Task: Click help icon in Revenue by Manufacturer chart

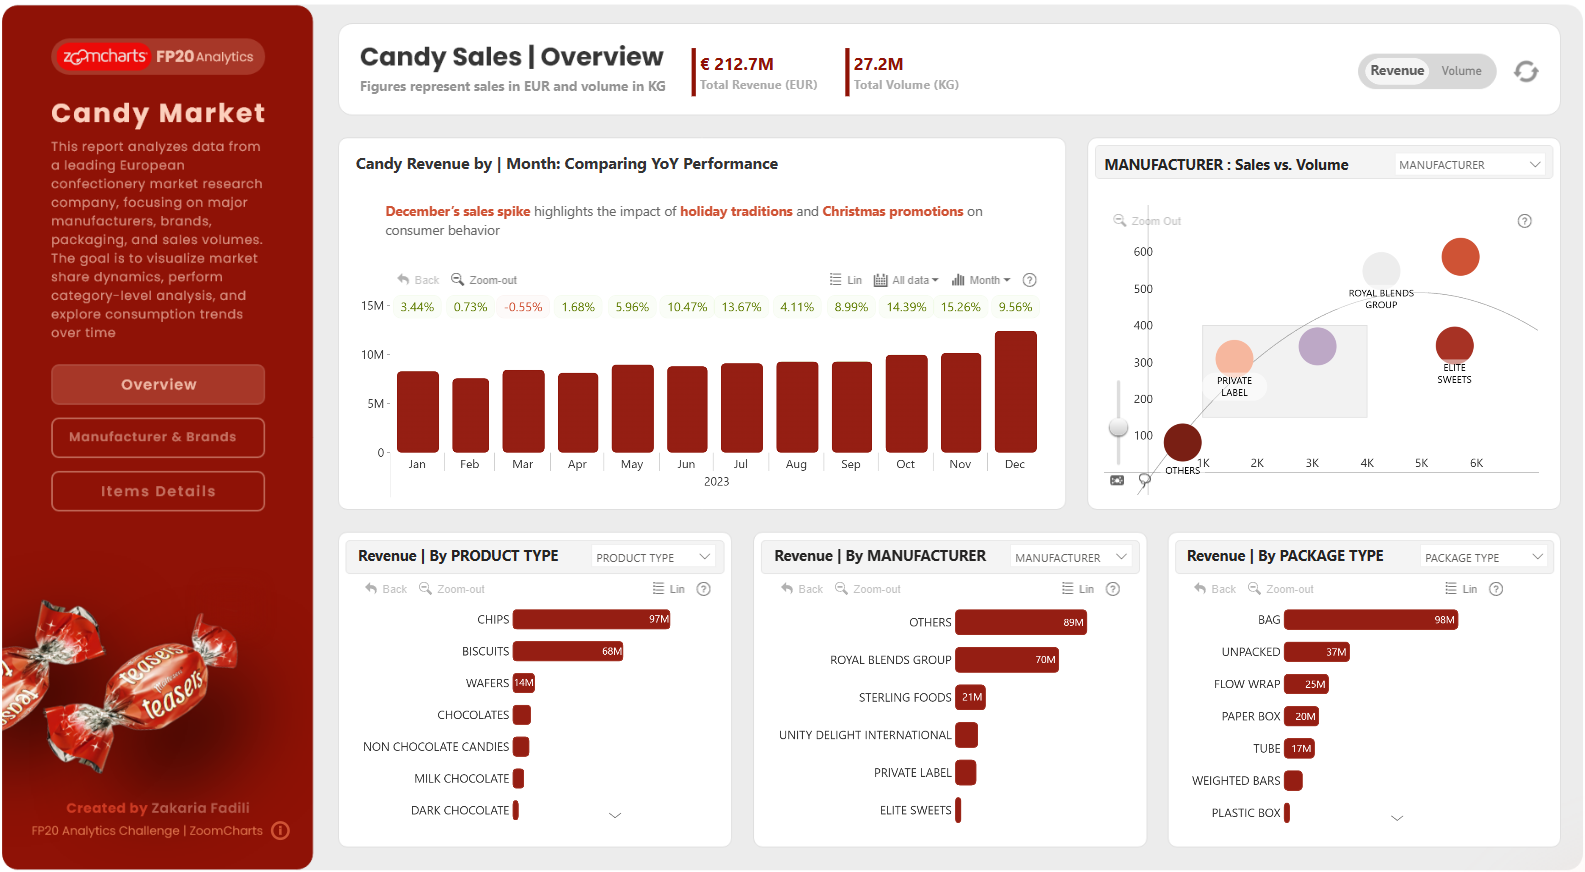Action: 1113,589
